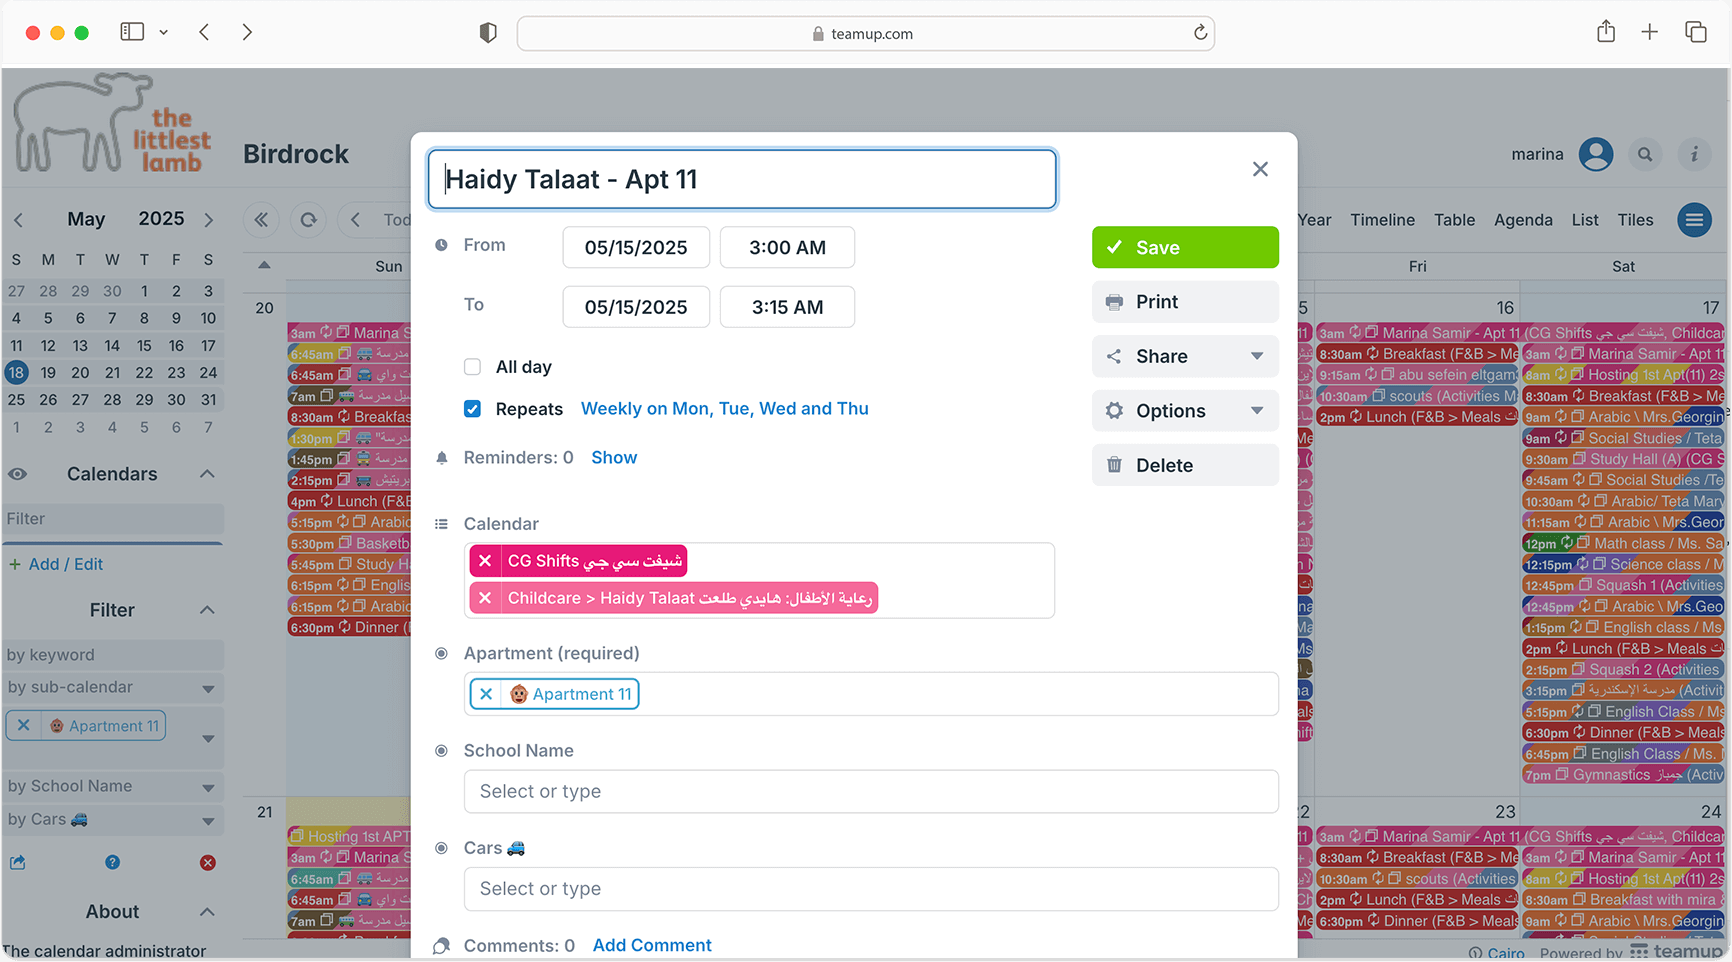This screenshot has height=962, width=1732.
Task: Open the blue hamburger menu
Action: [1694, 220]
